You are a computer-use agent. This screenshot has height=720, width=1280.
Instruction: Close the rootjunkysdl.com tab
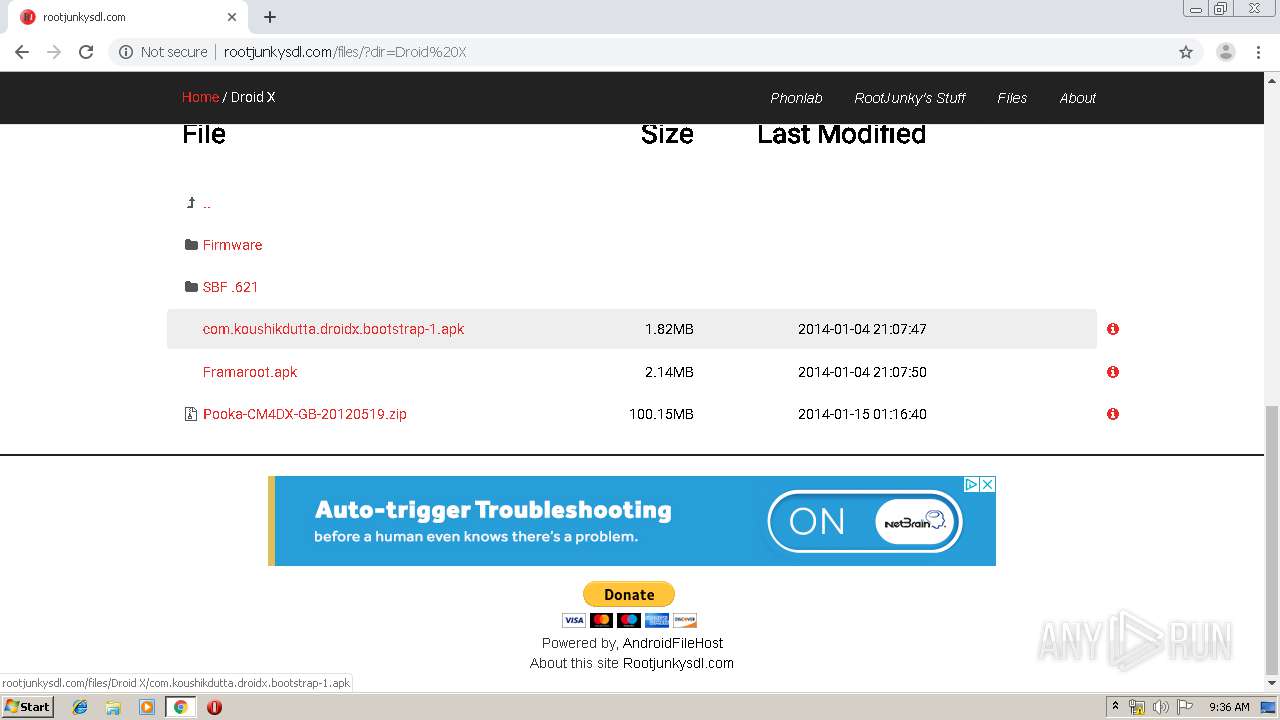click(232, 17)
